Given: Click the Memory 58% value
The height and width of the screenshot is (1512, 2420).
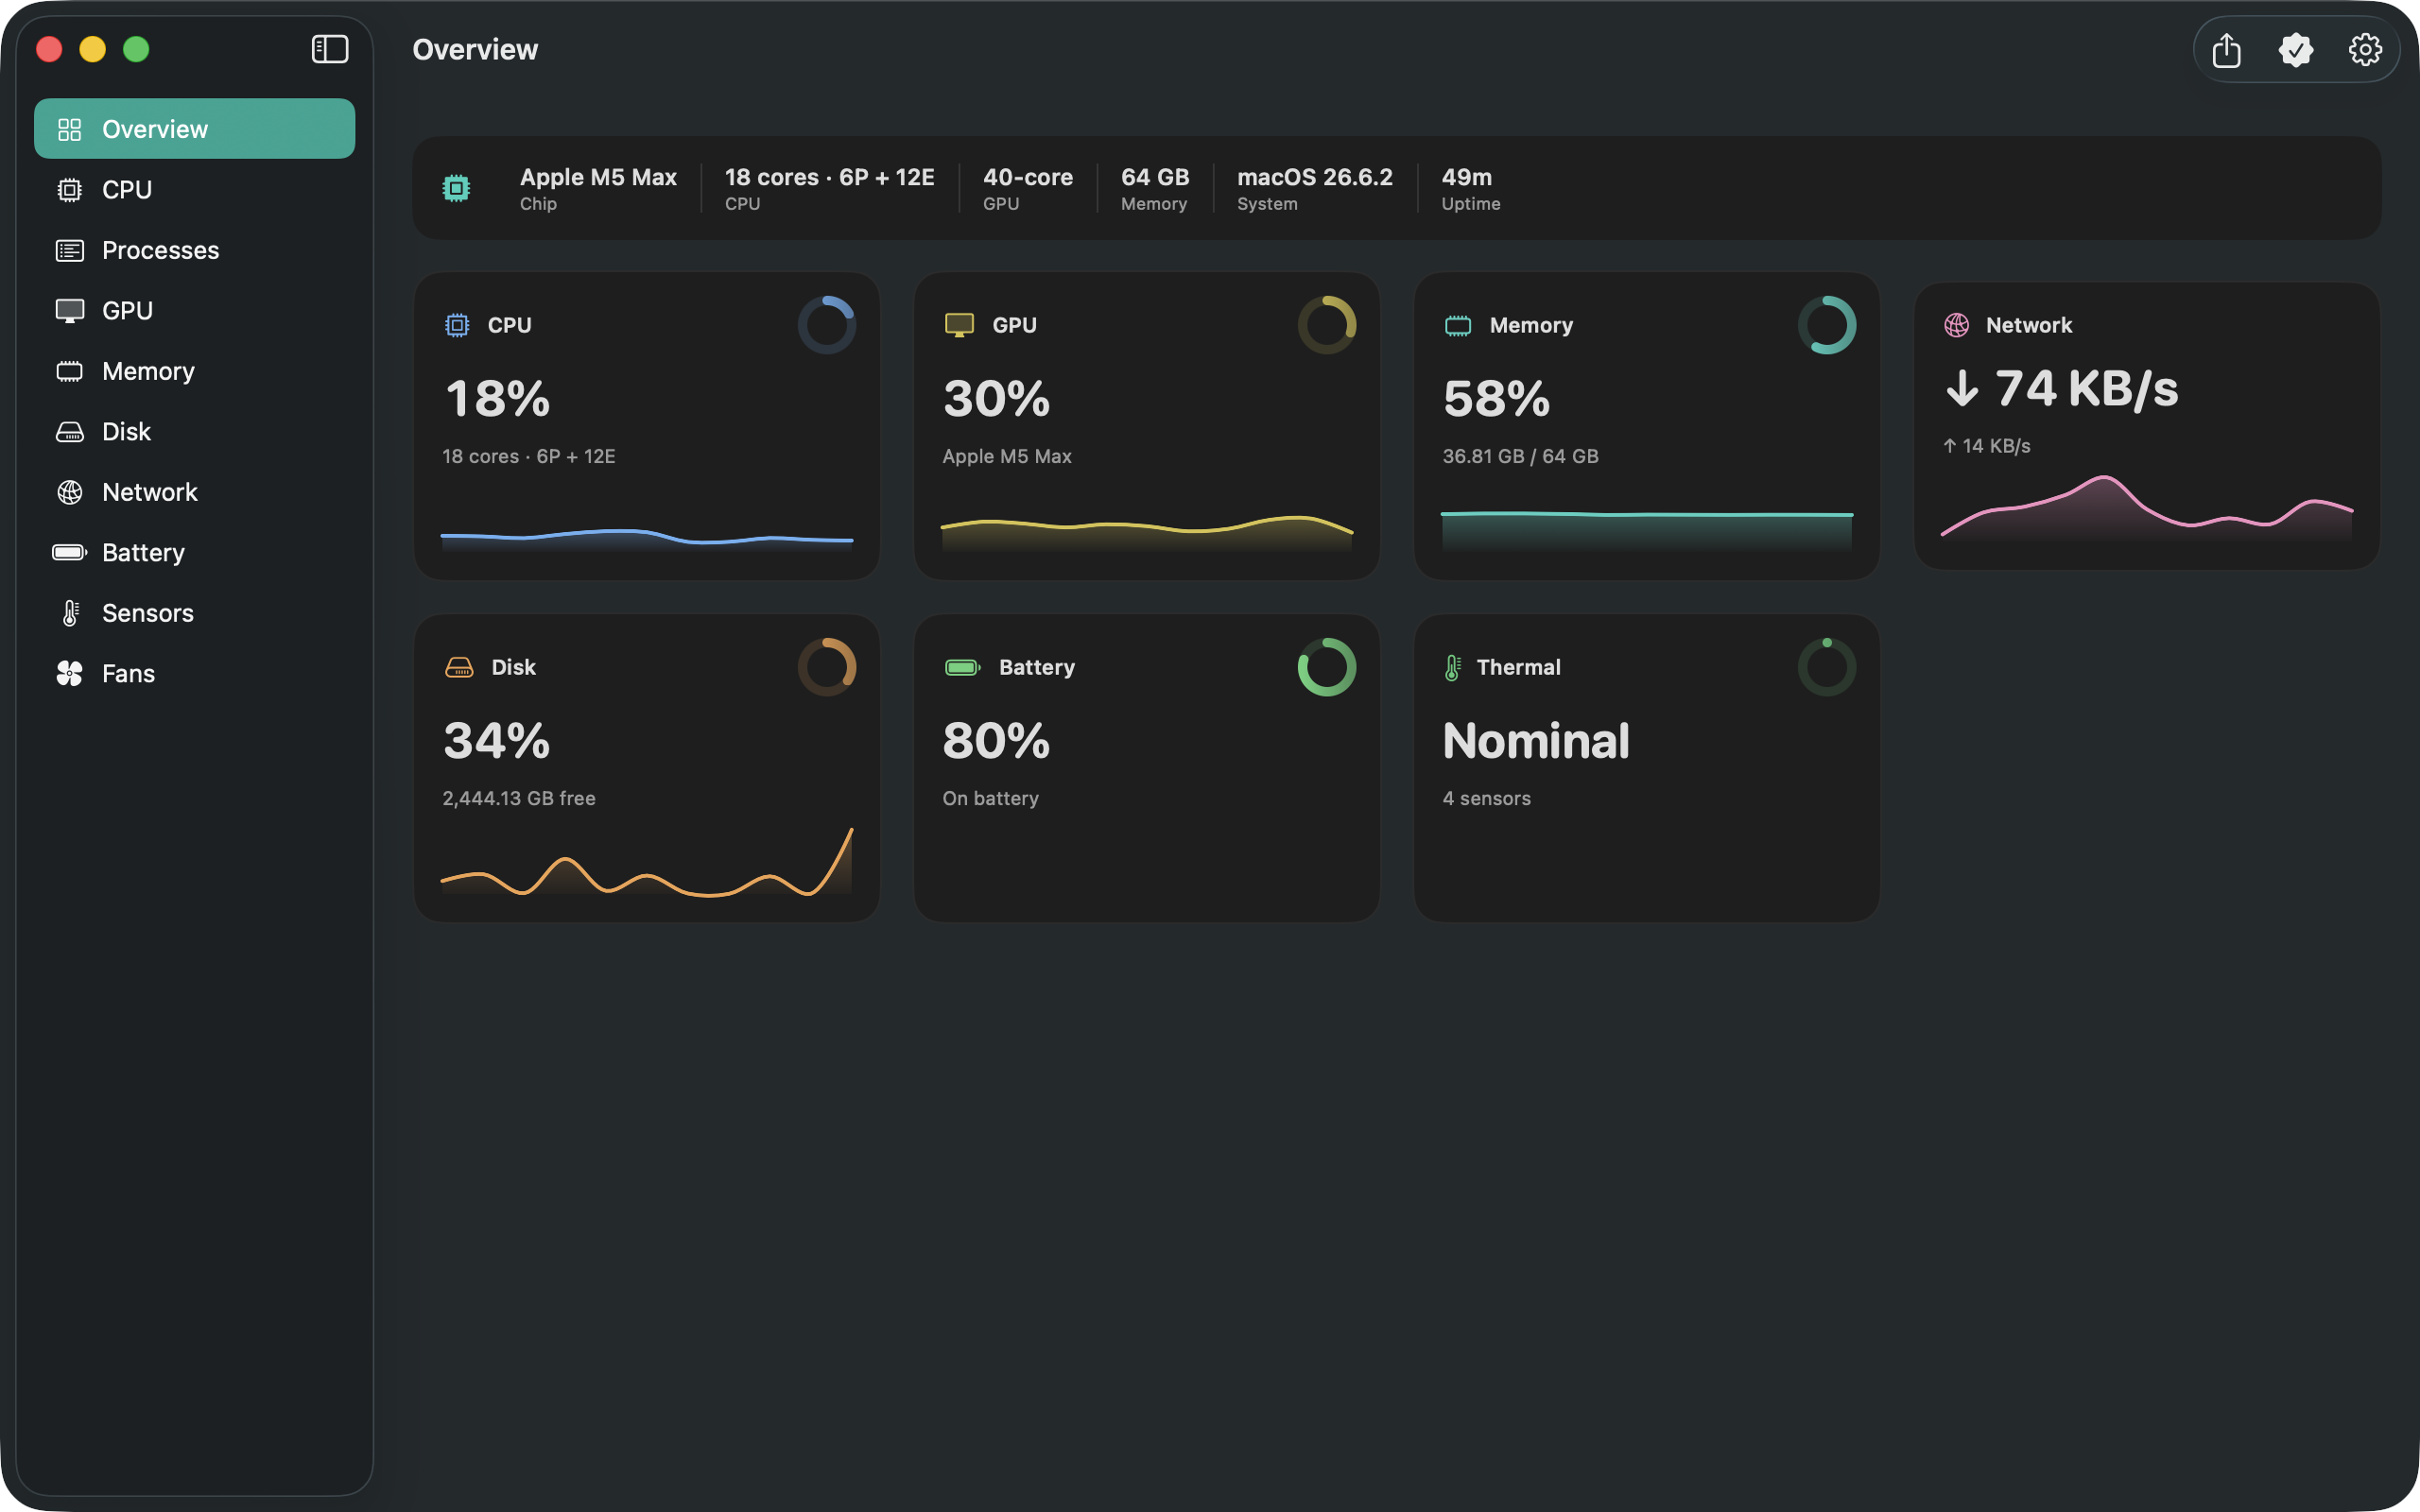Looking at the screenshot, I should point(1496,399).
